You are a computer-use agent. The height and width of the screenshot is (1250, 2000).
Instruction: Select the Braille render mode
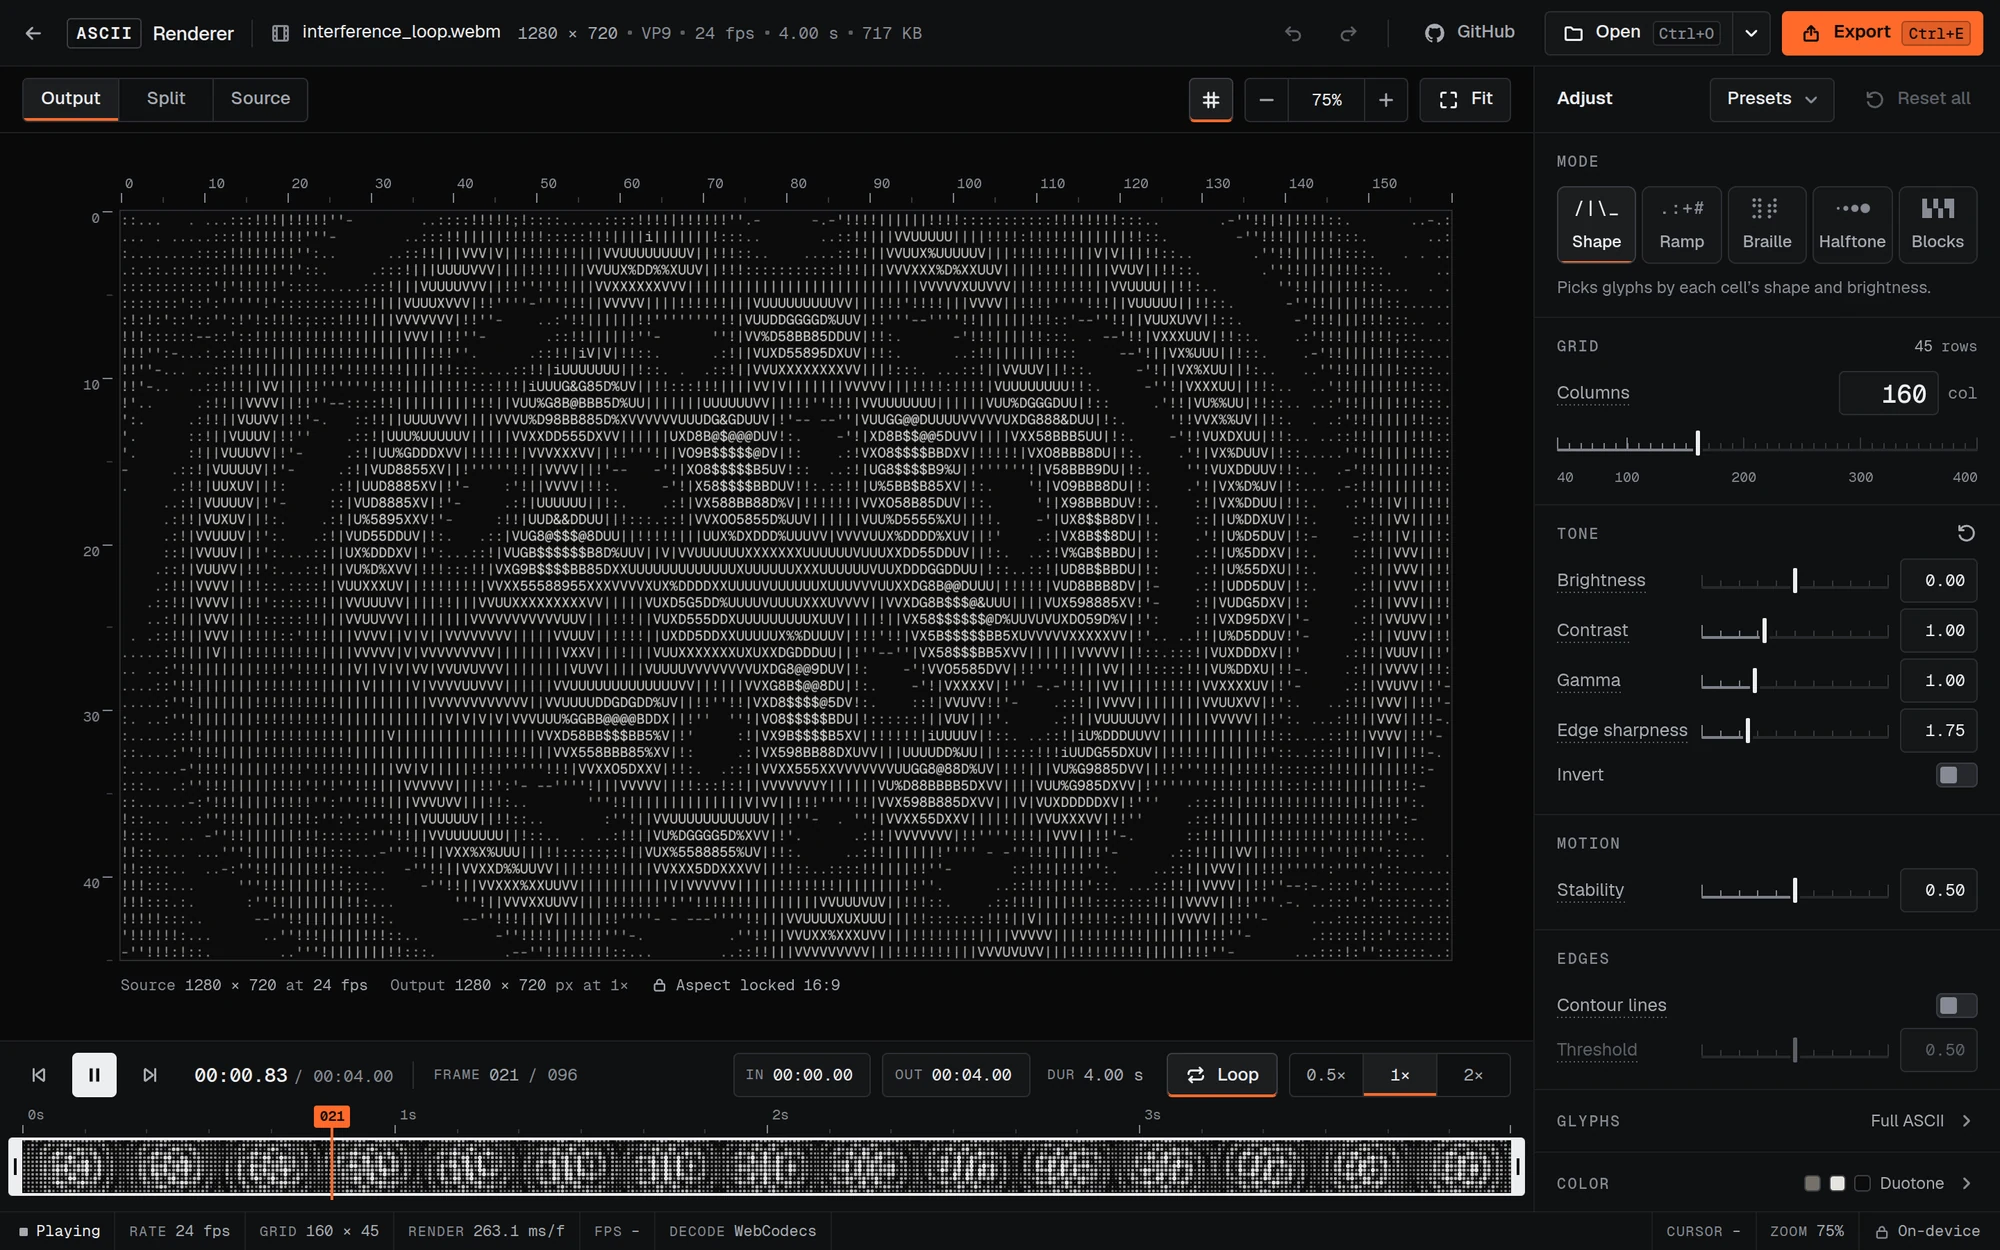[x=1767, y=224]
